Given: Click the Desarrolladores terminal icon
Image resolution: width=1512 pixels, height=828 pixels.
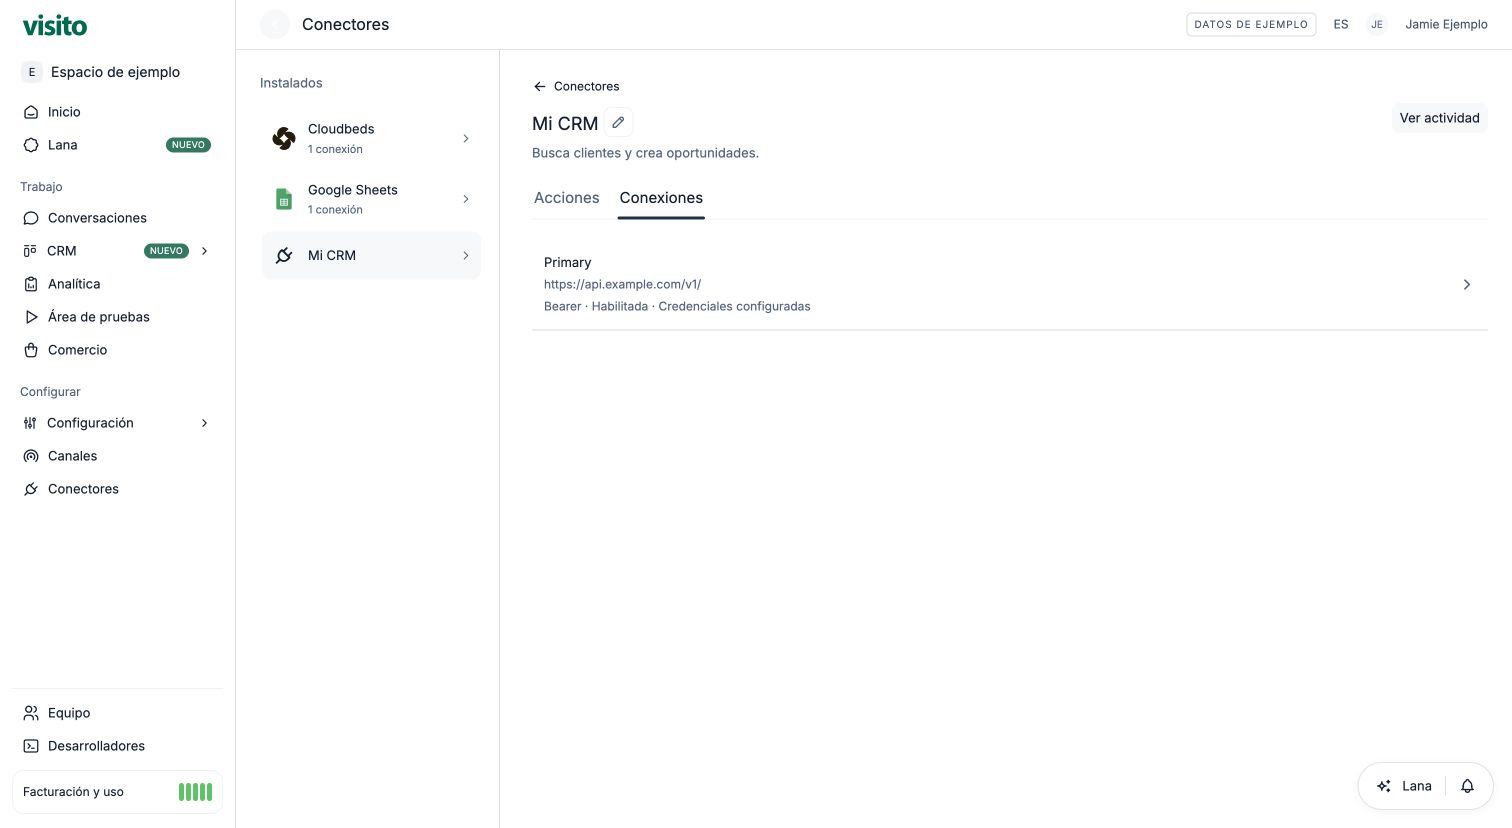Looking at the screenshot, I should pos(31,746).
